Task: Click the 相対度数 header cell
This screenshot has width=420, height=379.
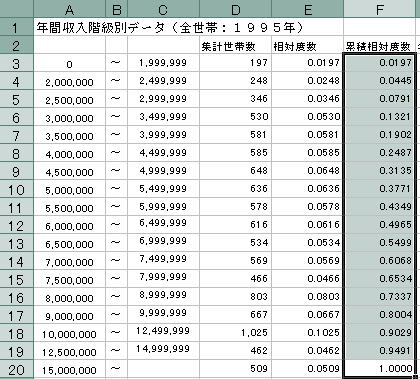Action: pos(307,45)
